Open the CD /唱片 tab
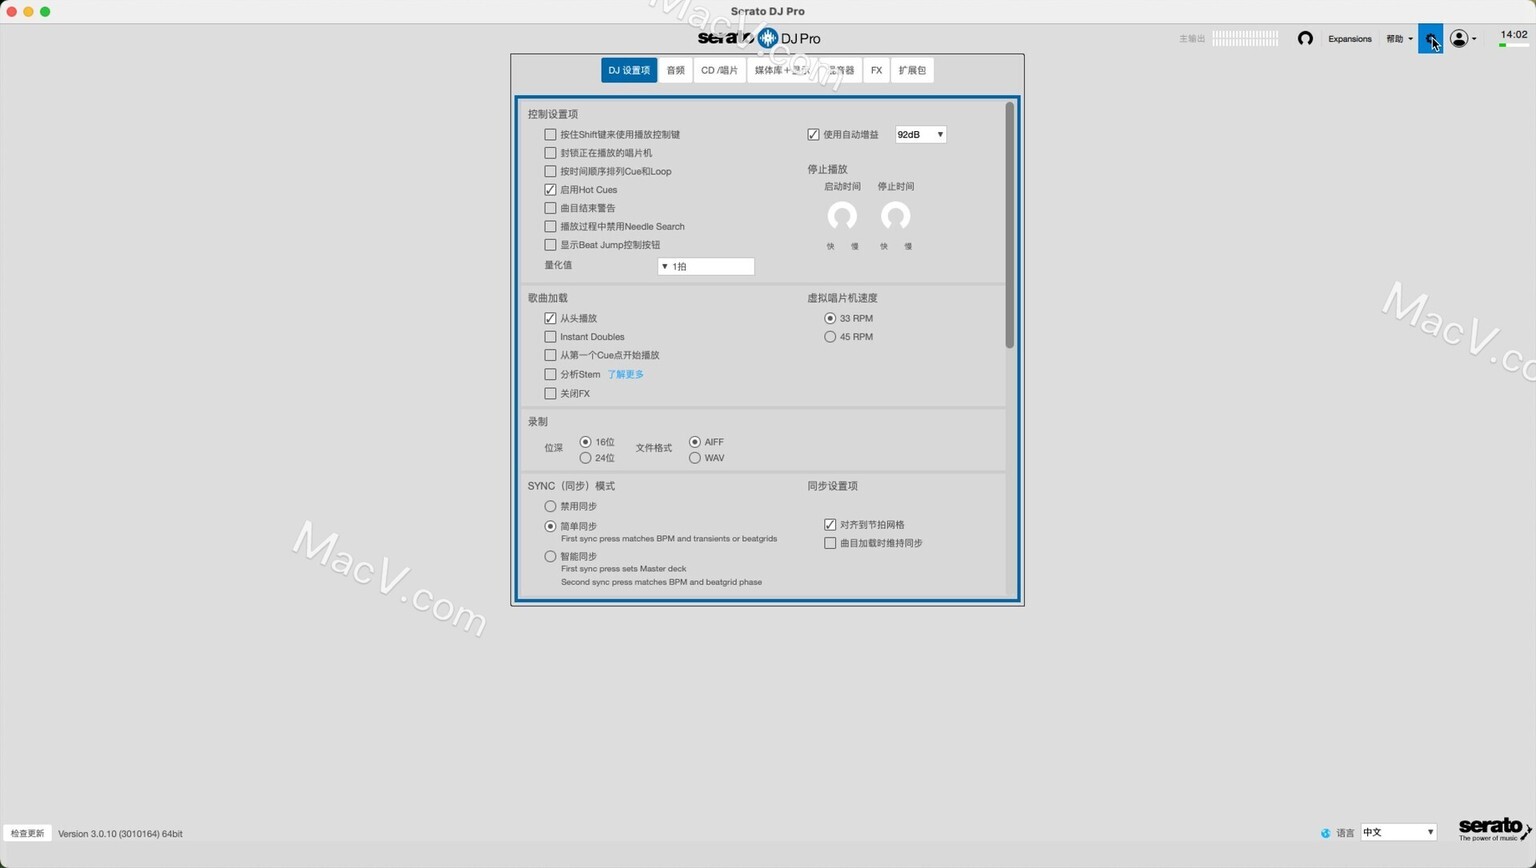 [x=719, y=70]
